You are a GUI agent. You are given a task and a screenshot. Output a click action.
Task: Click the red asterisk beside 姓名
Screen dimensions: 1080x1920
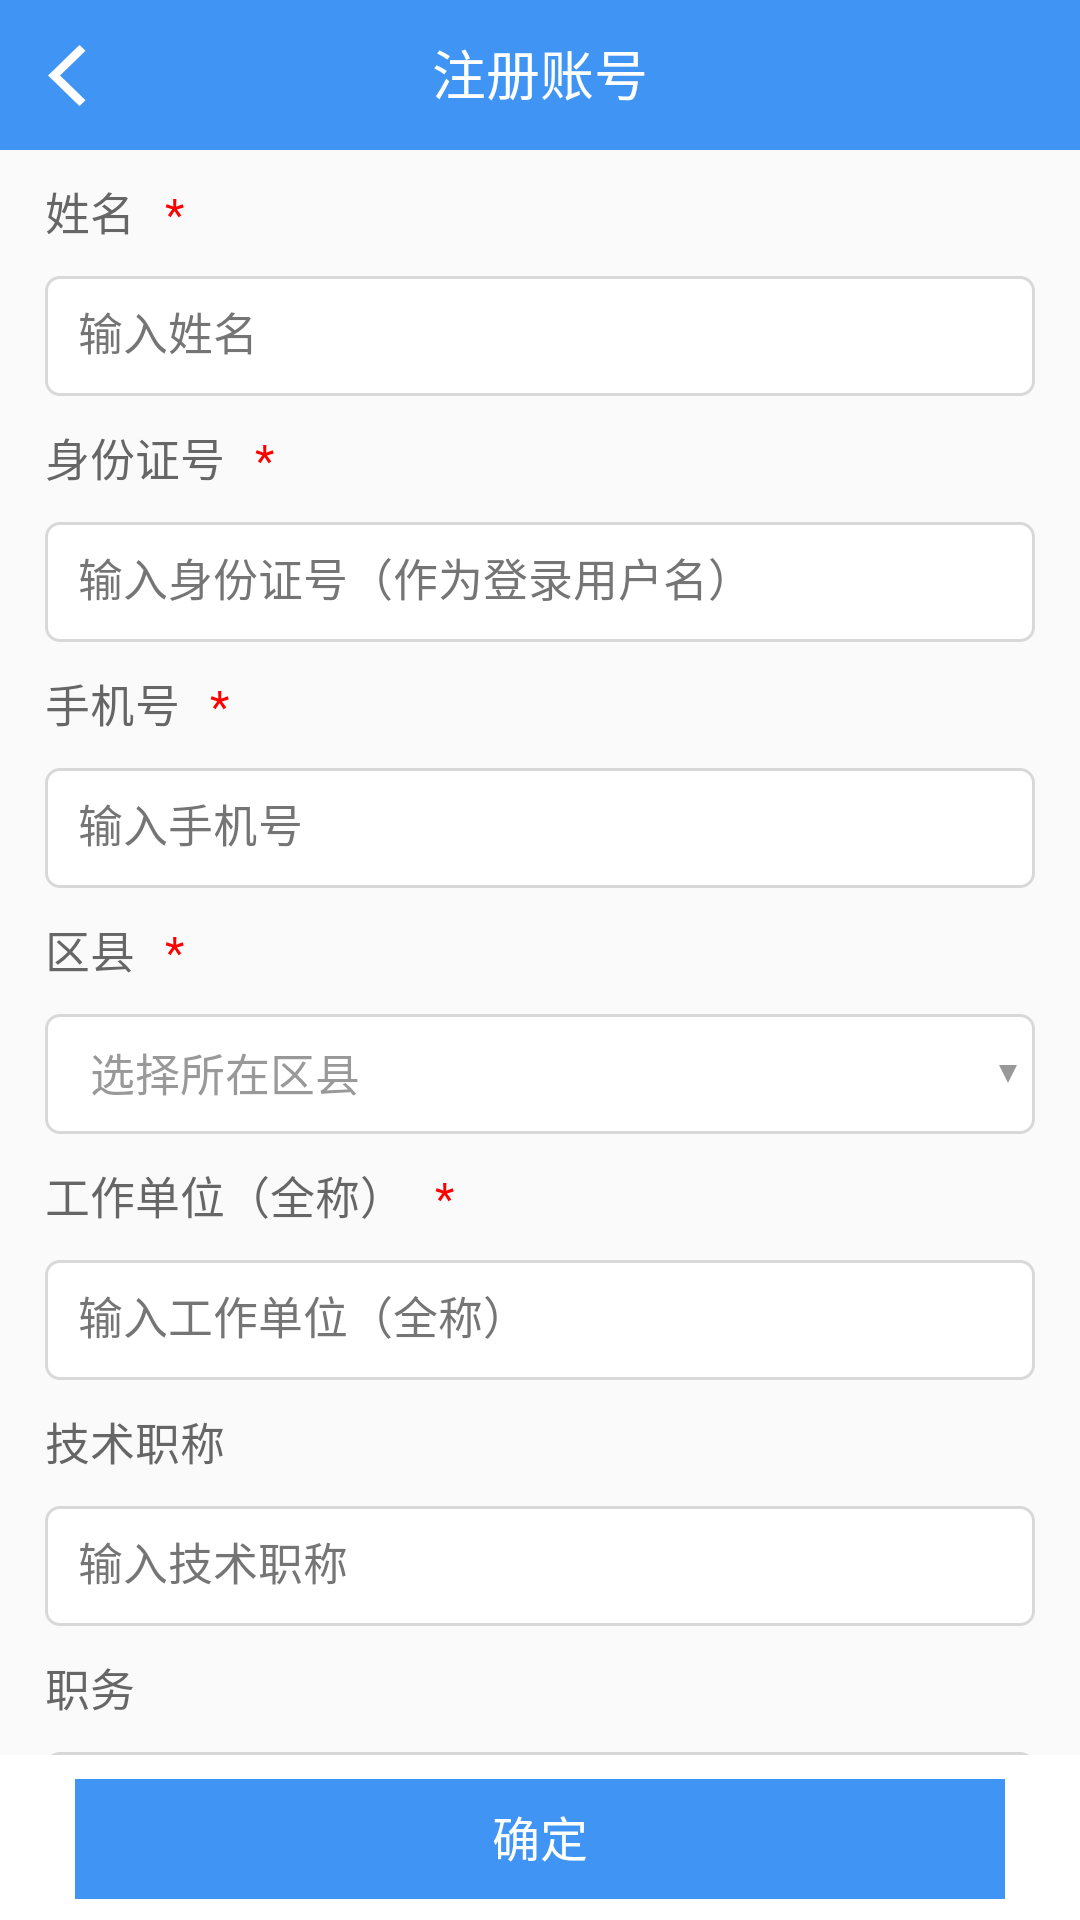coord(175,212)
